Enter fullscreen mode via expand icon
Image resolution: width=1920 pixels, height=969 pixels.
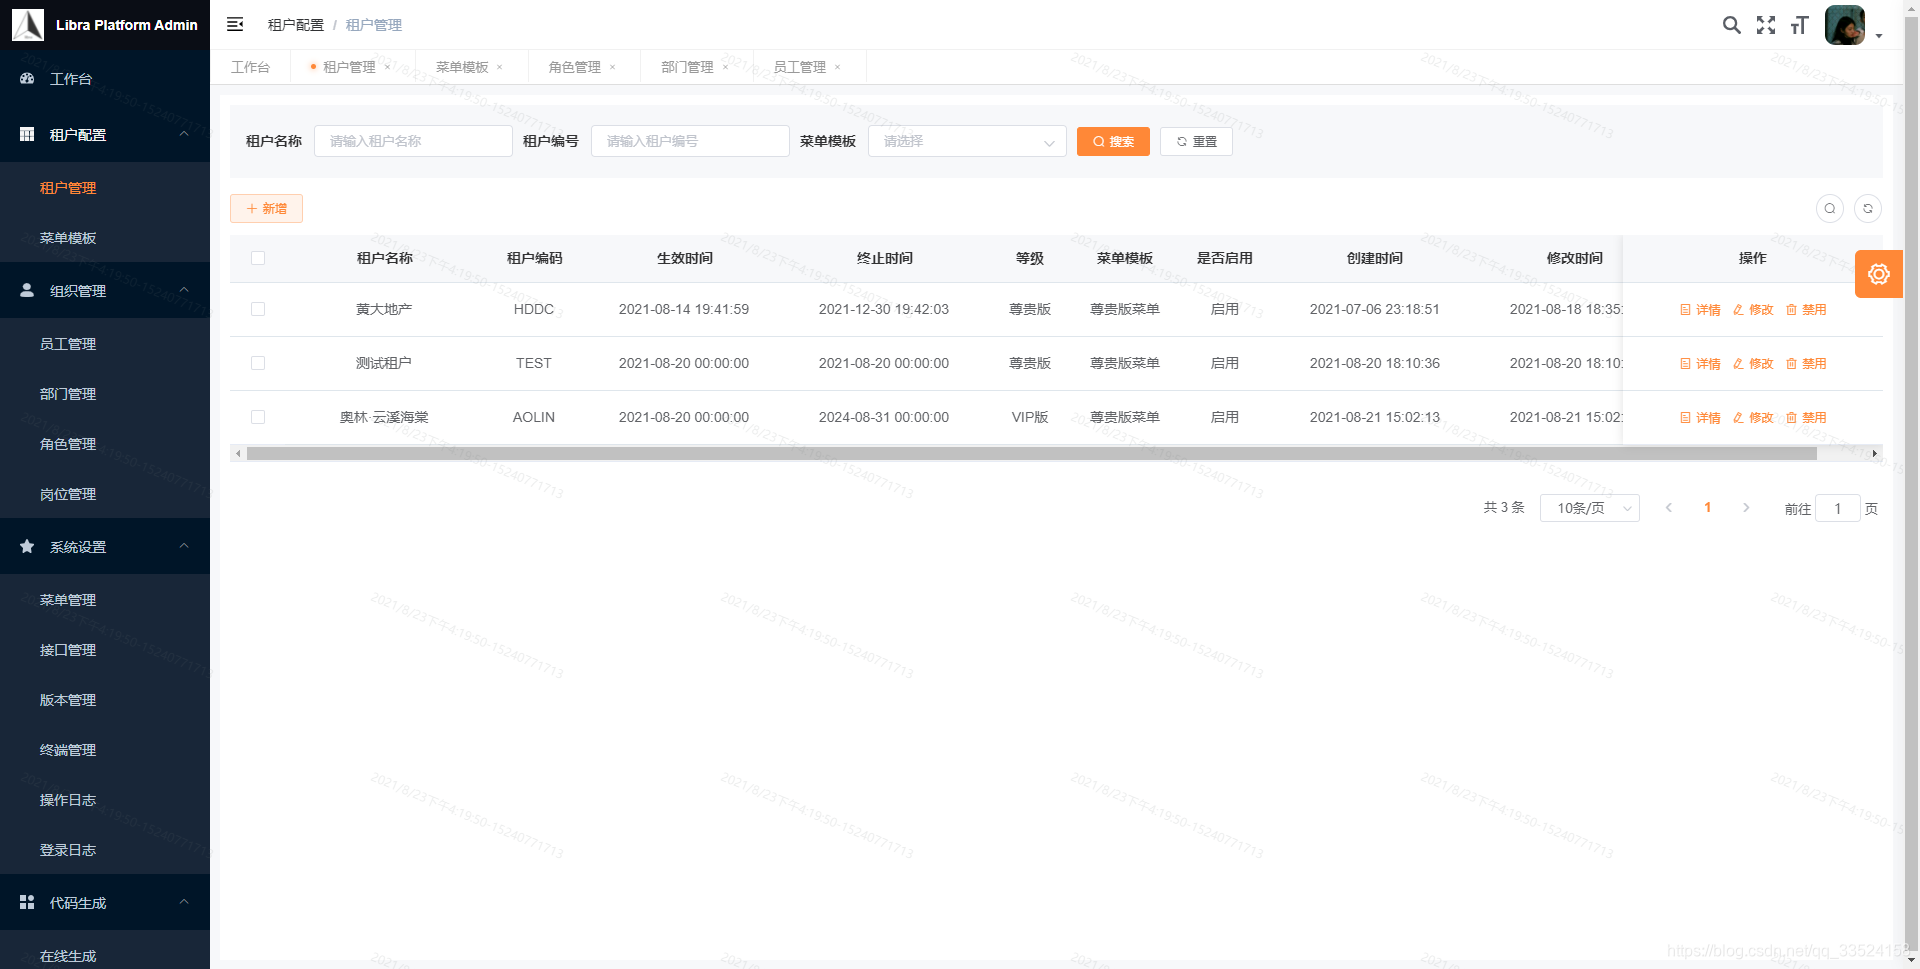coord(1766,25)
